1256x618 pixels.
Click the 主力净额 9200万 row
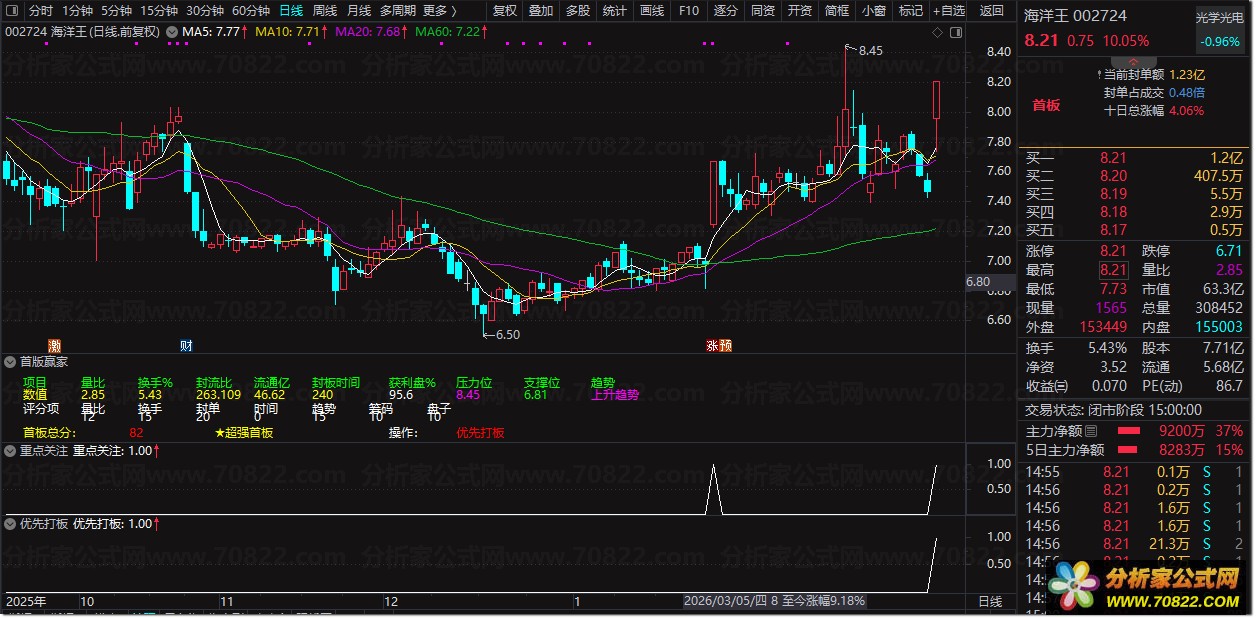(x=1134, y=431)
